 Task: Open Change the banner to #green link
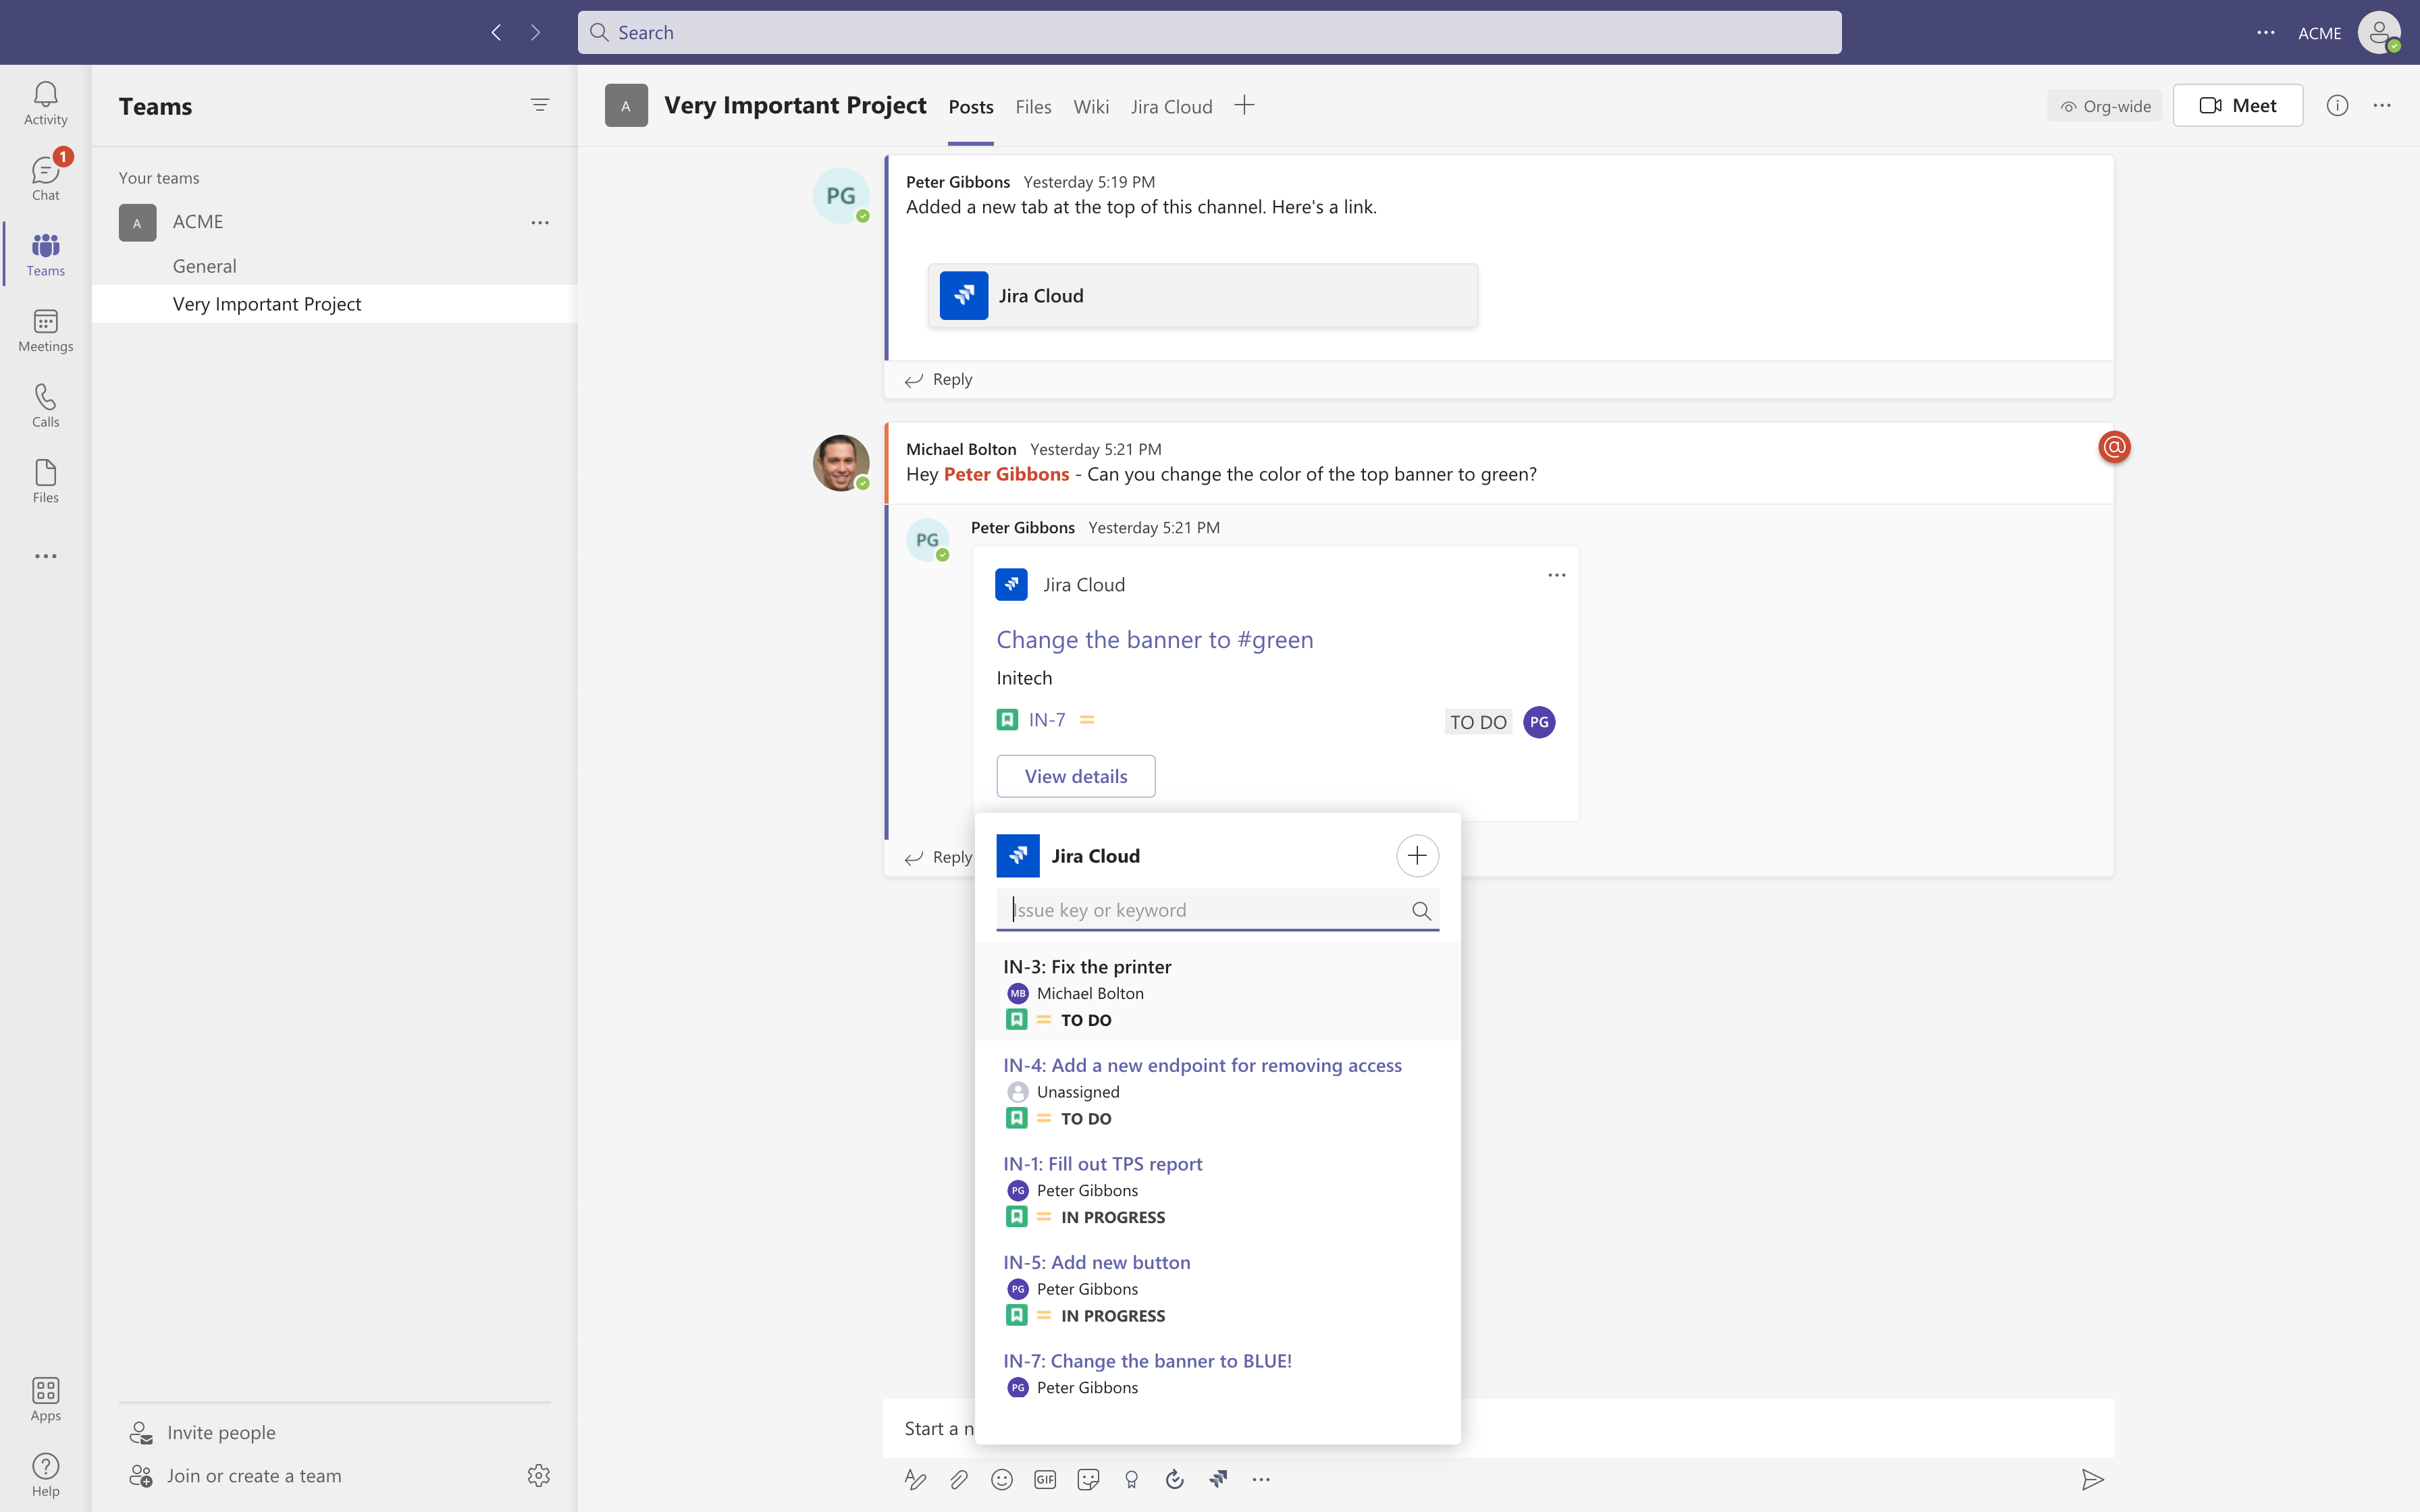click(1155, 640)
